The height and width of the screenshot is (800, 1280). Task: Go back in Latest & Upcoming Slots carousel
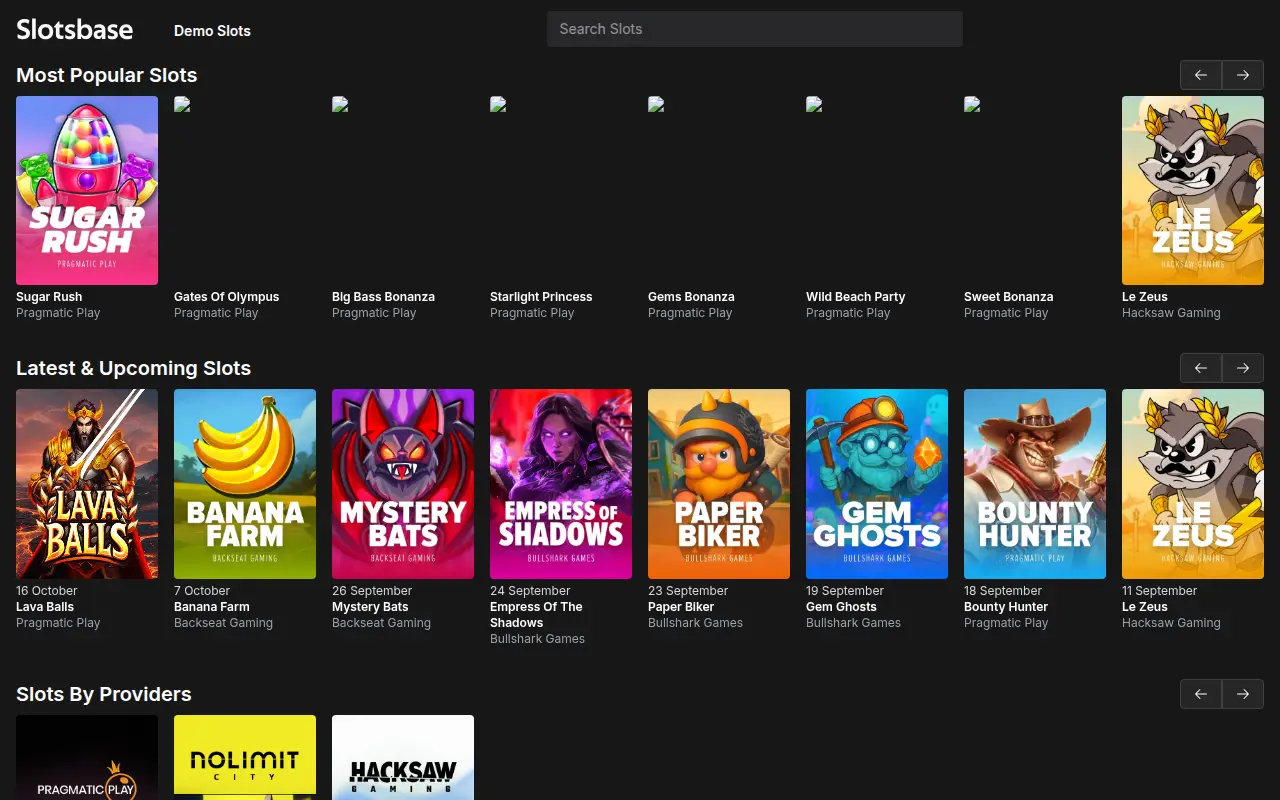coord(1201,368)
